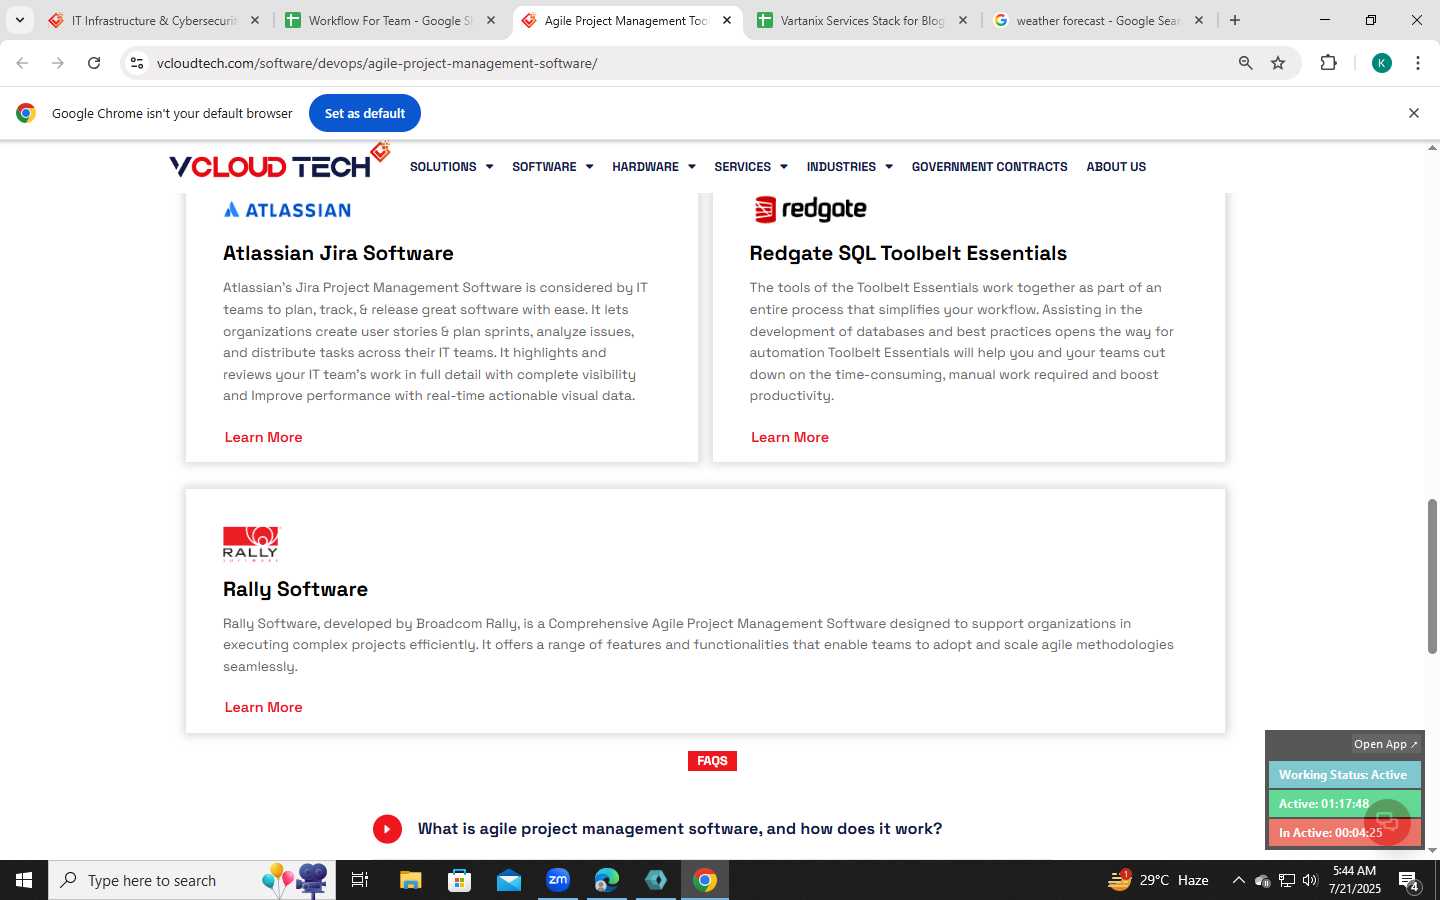The height and width of the screenshot is (900, 1440).
Task: Click the address bar URL field
Action: pos(690,63)
